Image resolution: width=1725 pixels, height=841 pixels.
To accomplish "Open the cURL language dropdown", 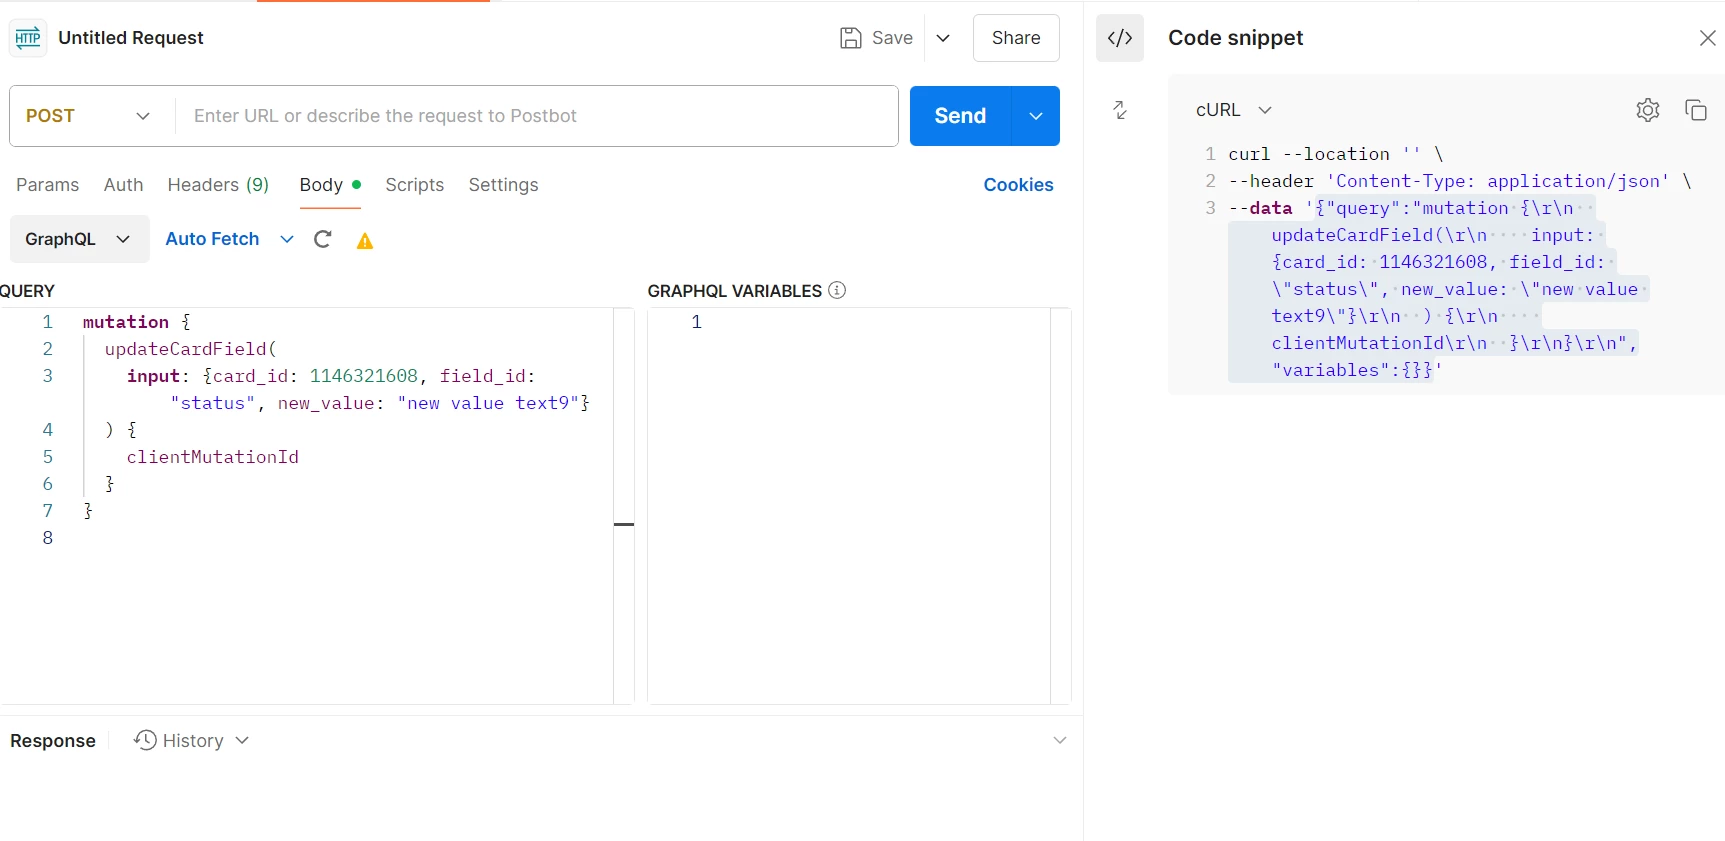I will 1234,110.
